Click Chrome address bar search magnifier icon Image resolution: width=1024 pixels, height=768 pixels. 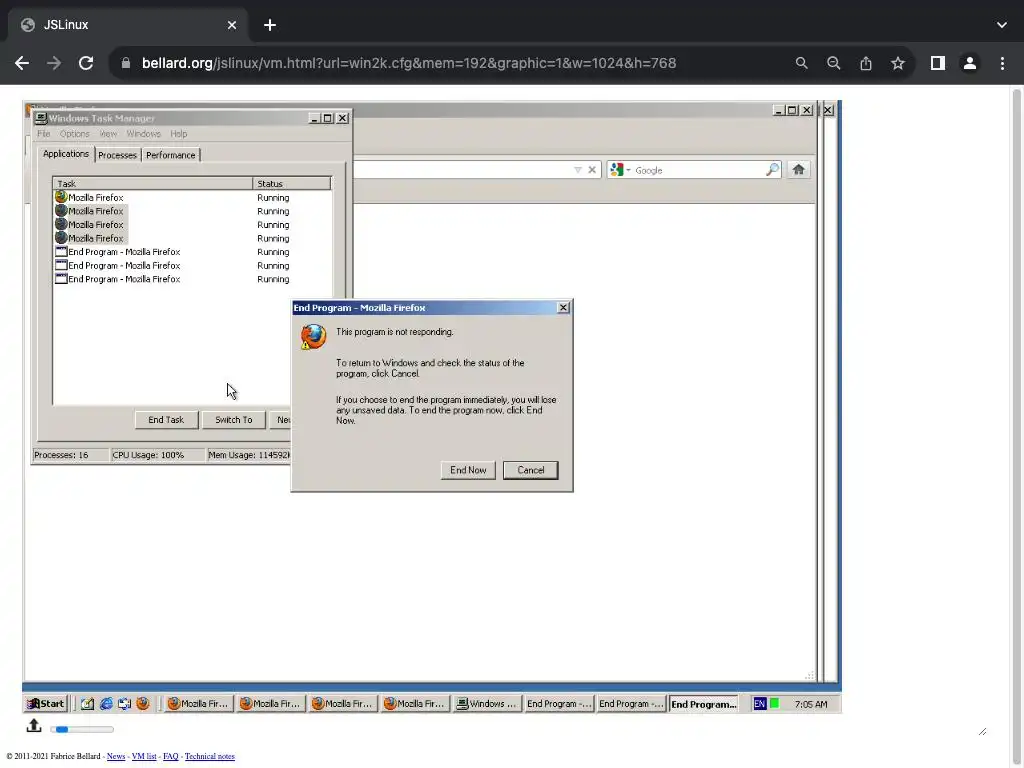pos(801,63)
